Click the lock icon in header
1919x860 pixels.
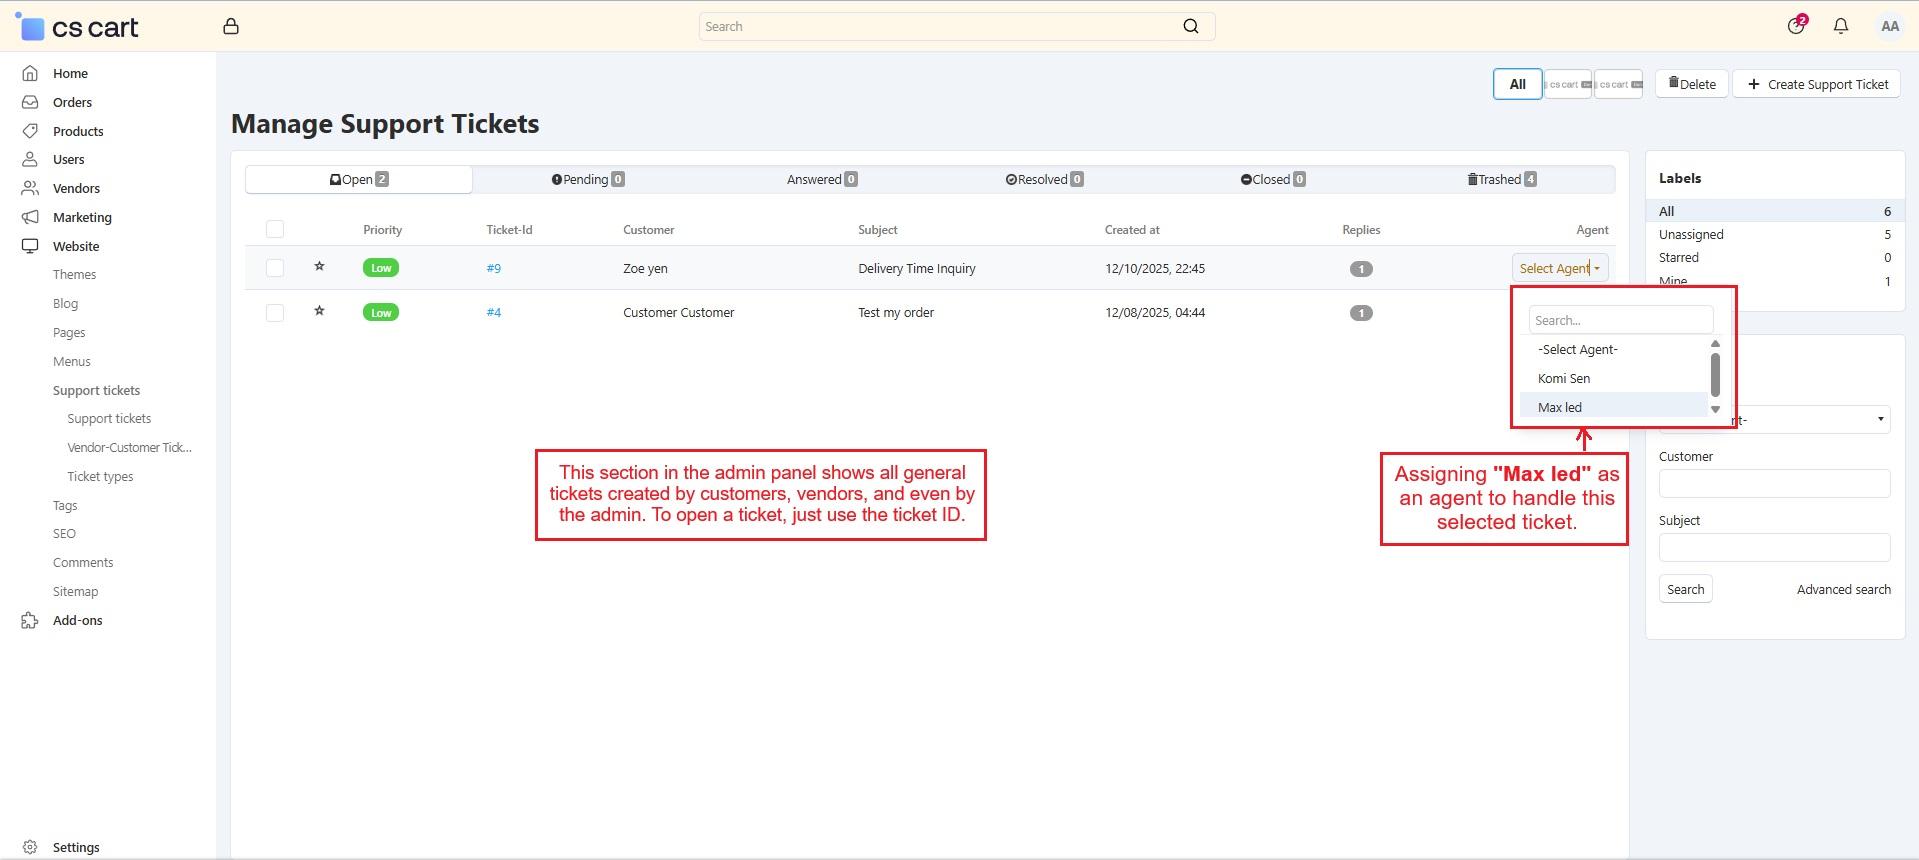tap(231, 27)
